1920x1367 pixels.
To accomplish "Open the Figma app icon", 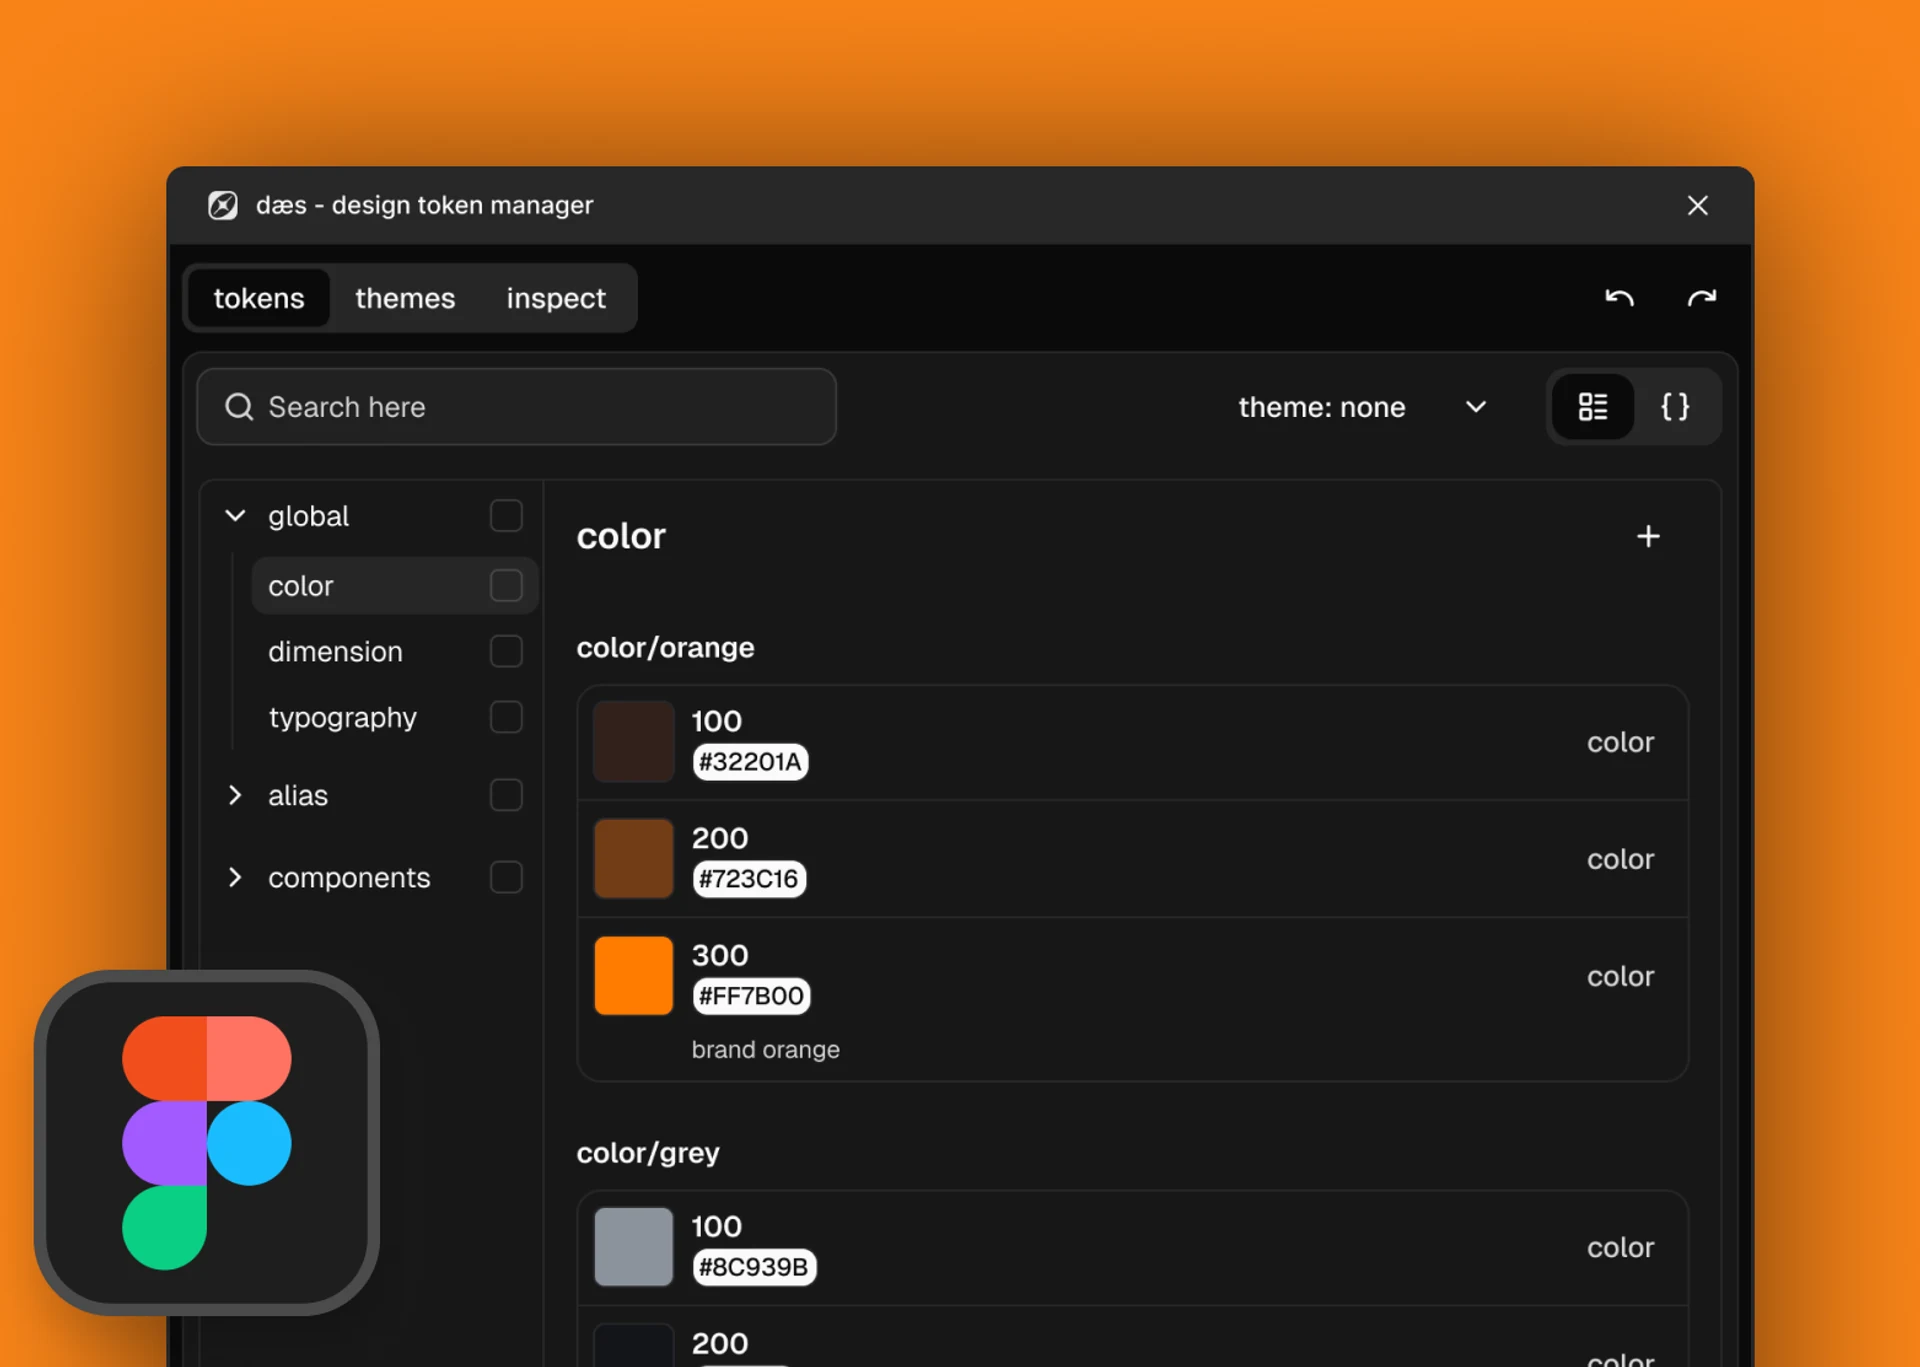I will point(207,1142).
